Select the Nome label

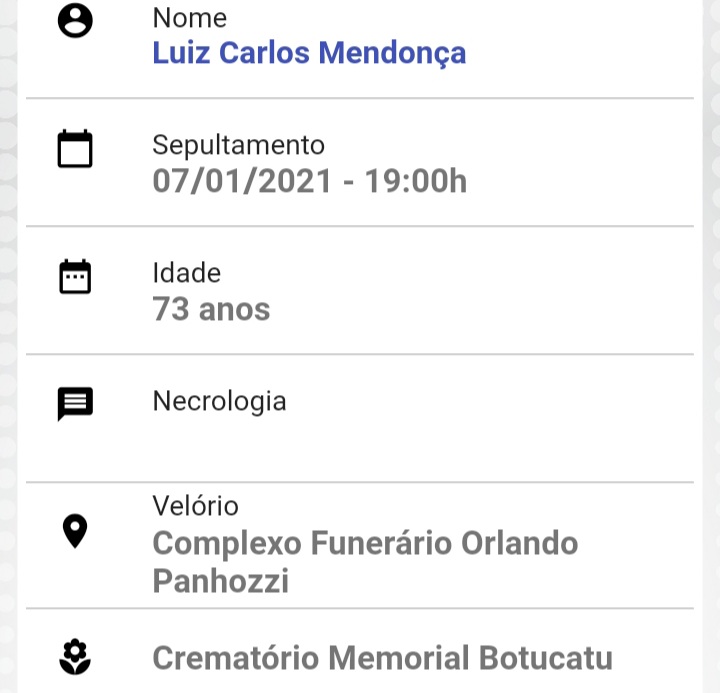coord(190,18)
